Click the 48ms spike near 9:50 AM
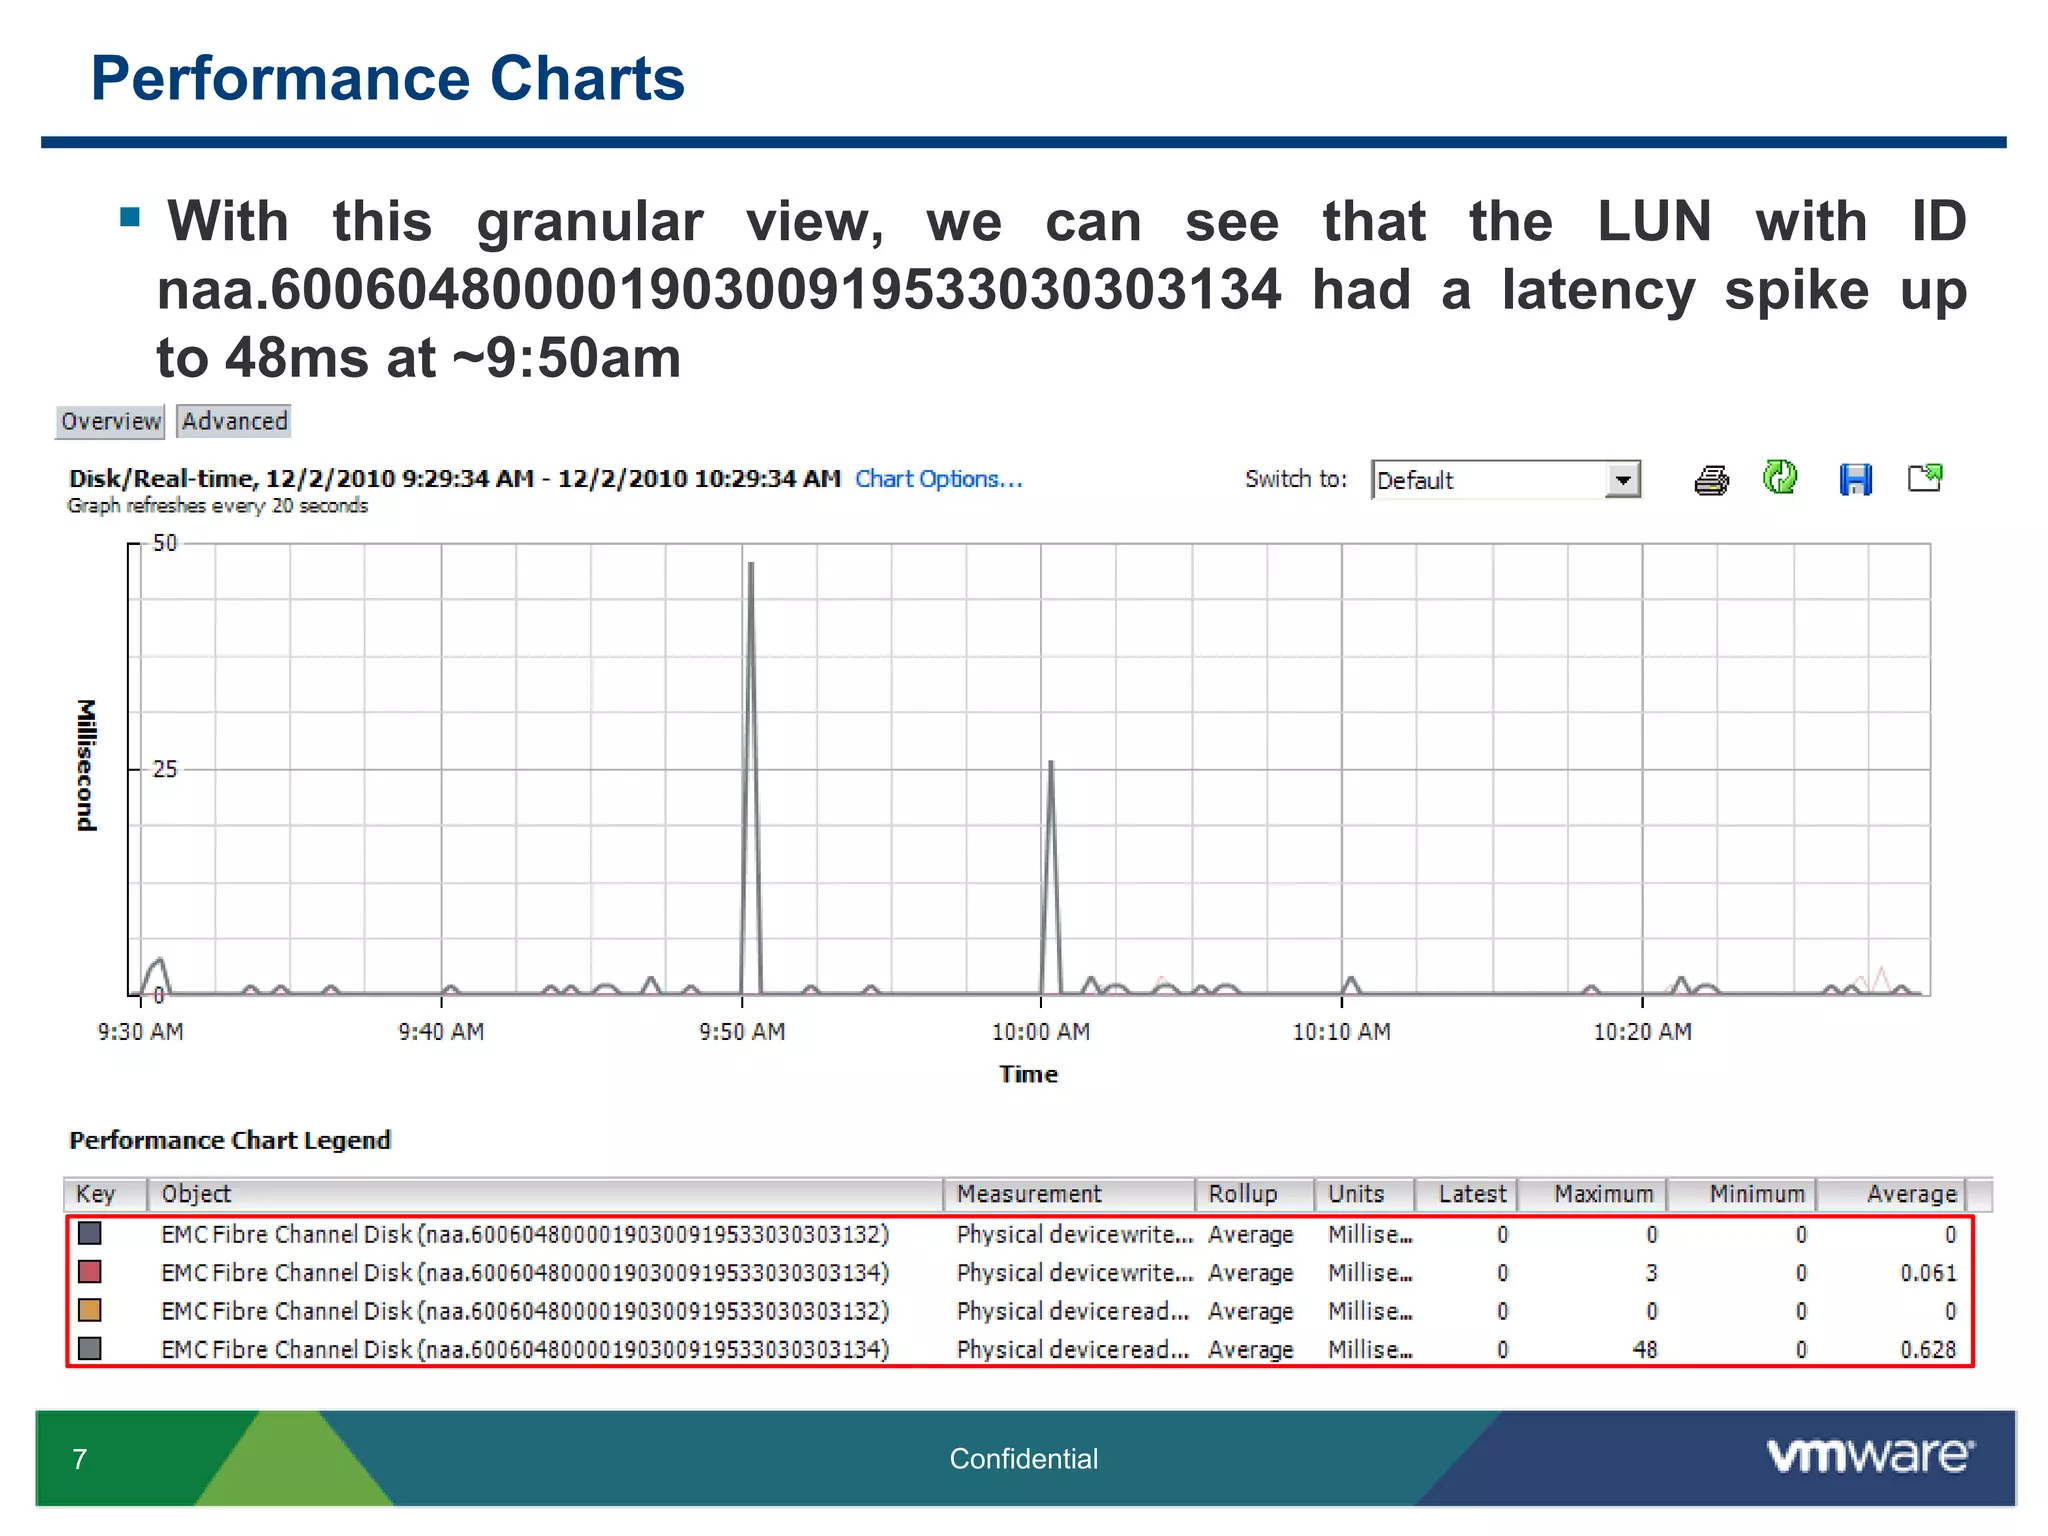Screen dimensions: 2048x1536 click(x=751, y=777)
